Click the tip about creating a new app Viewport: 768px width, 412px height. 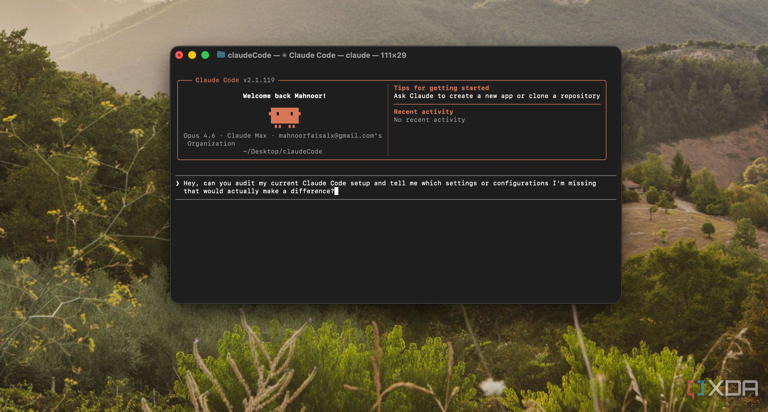coord(496,96)
